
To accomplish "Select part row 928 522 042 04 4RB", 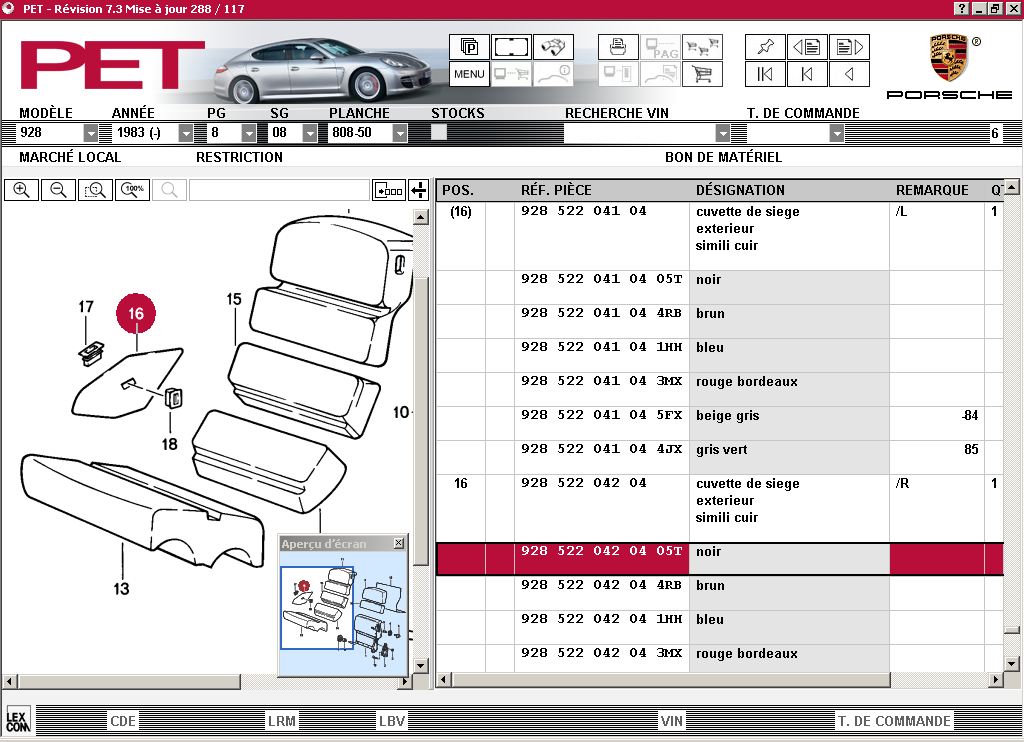I will click(x=720, y=593).
